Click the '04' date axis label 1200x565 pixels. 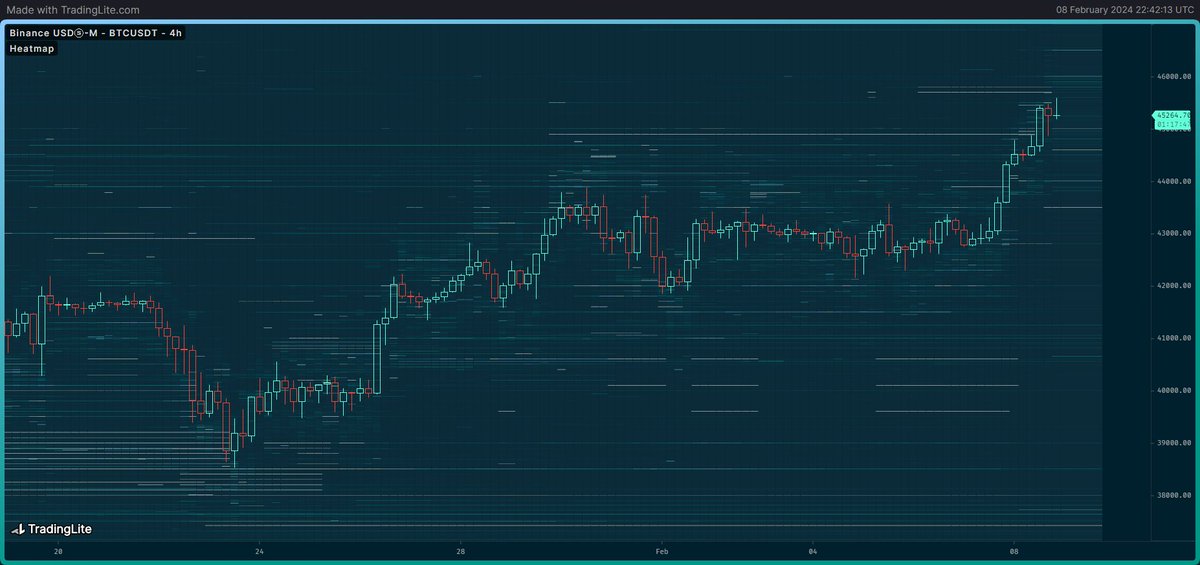pyautogui.click(x=813, y=551)
